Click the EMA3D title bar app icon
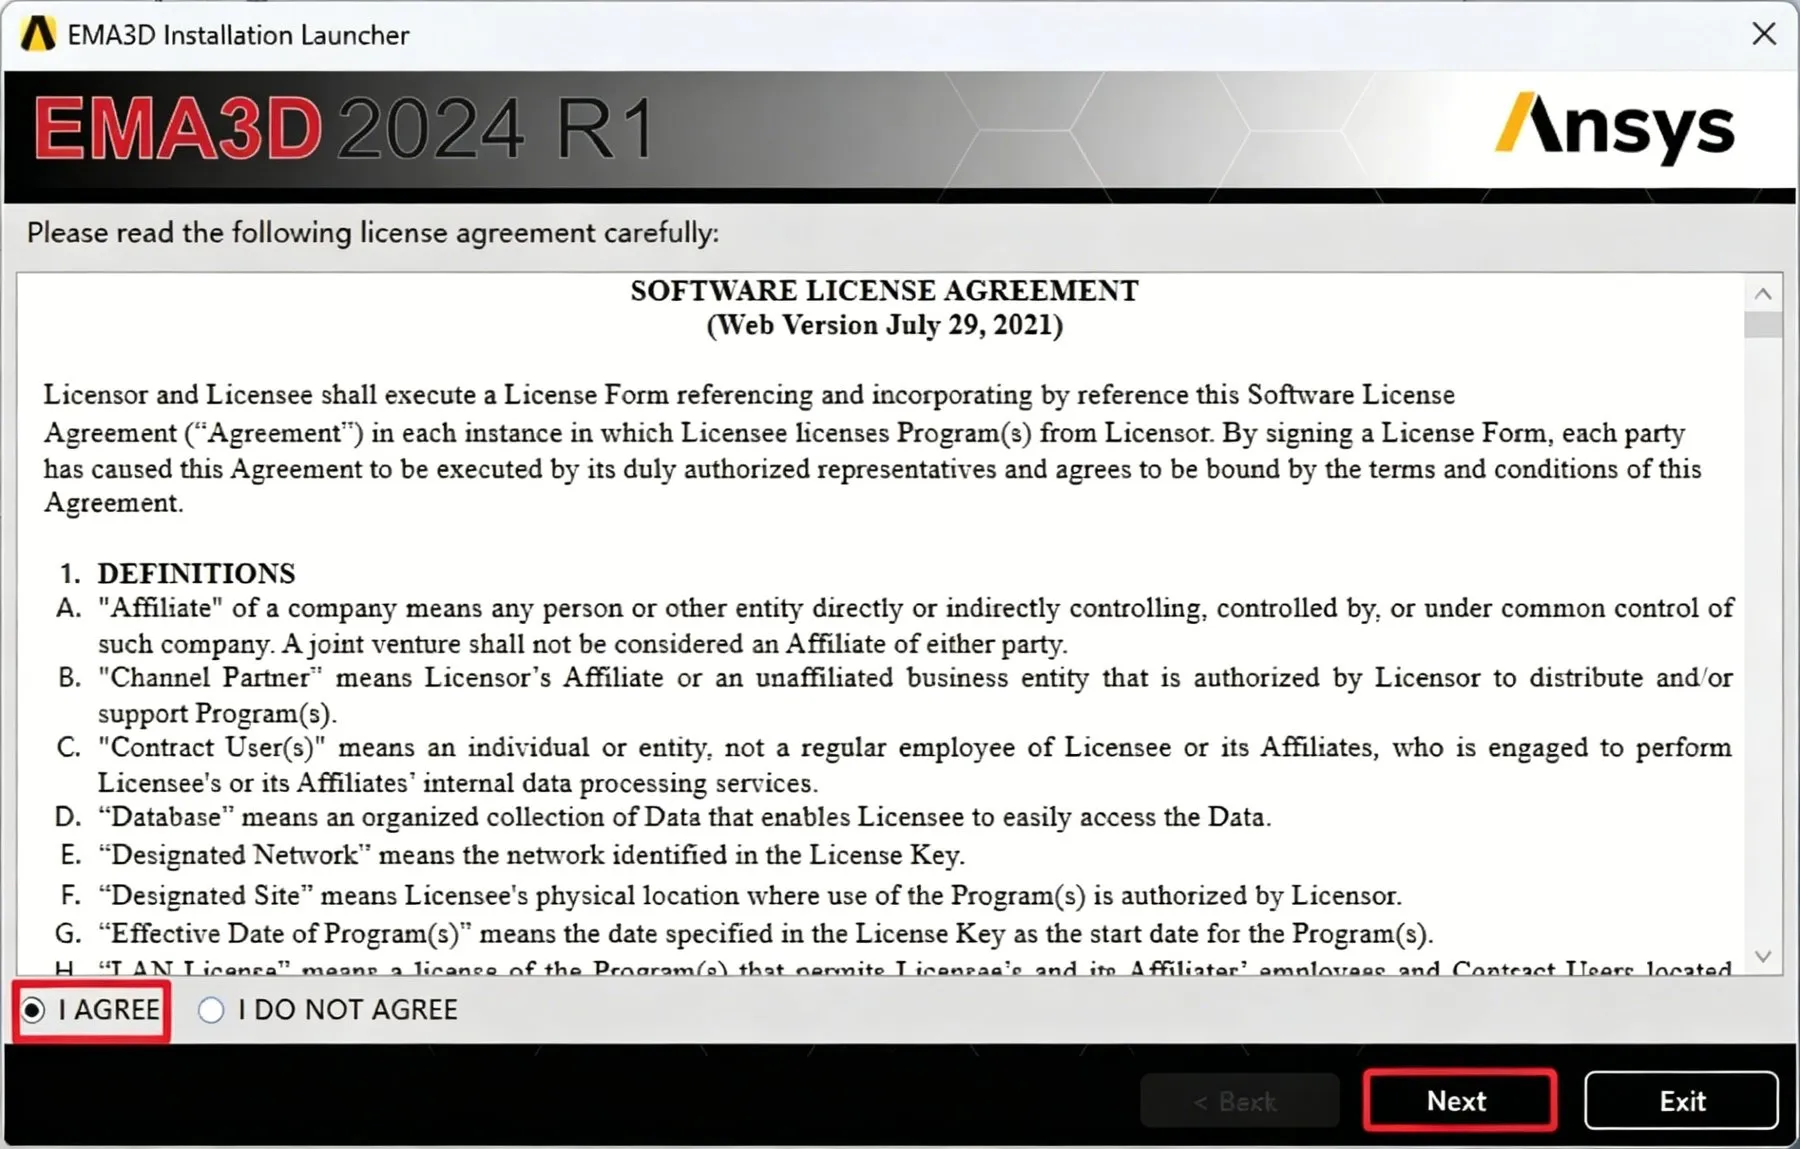Viewport: 1800px width, 1149px height. click(38, 35)
